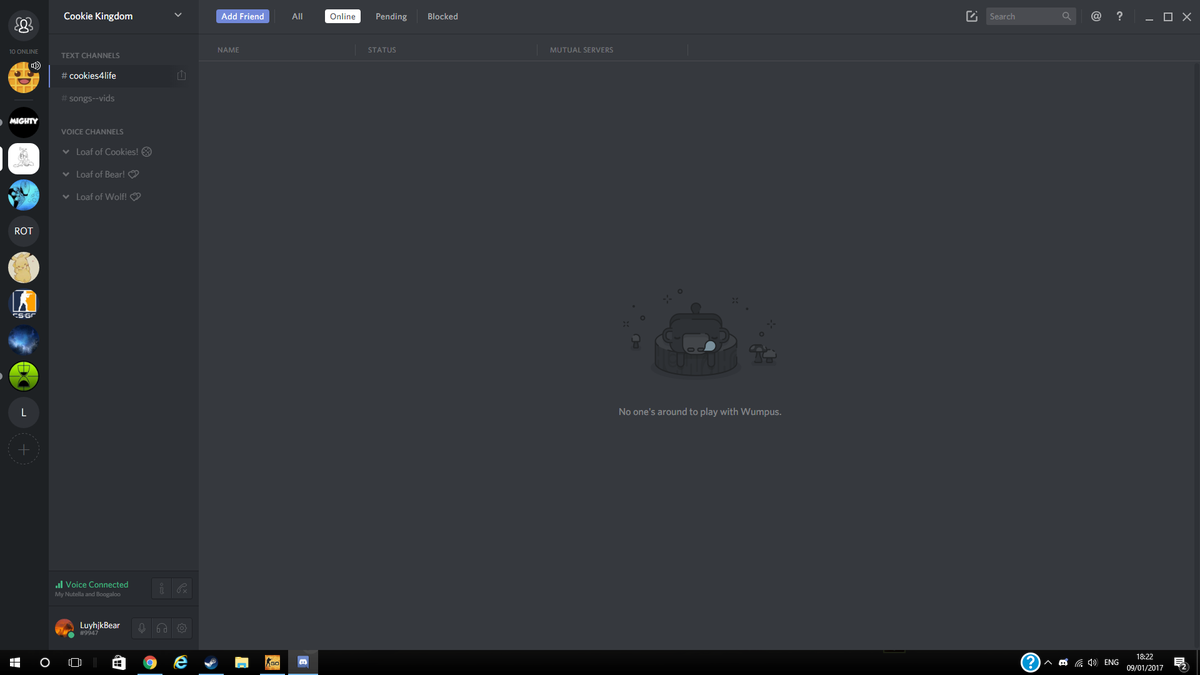Click the NAME column header
The image size is (1200, 675).
(228, 50)
